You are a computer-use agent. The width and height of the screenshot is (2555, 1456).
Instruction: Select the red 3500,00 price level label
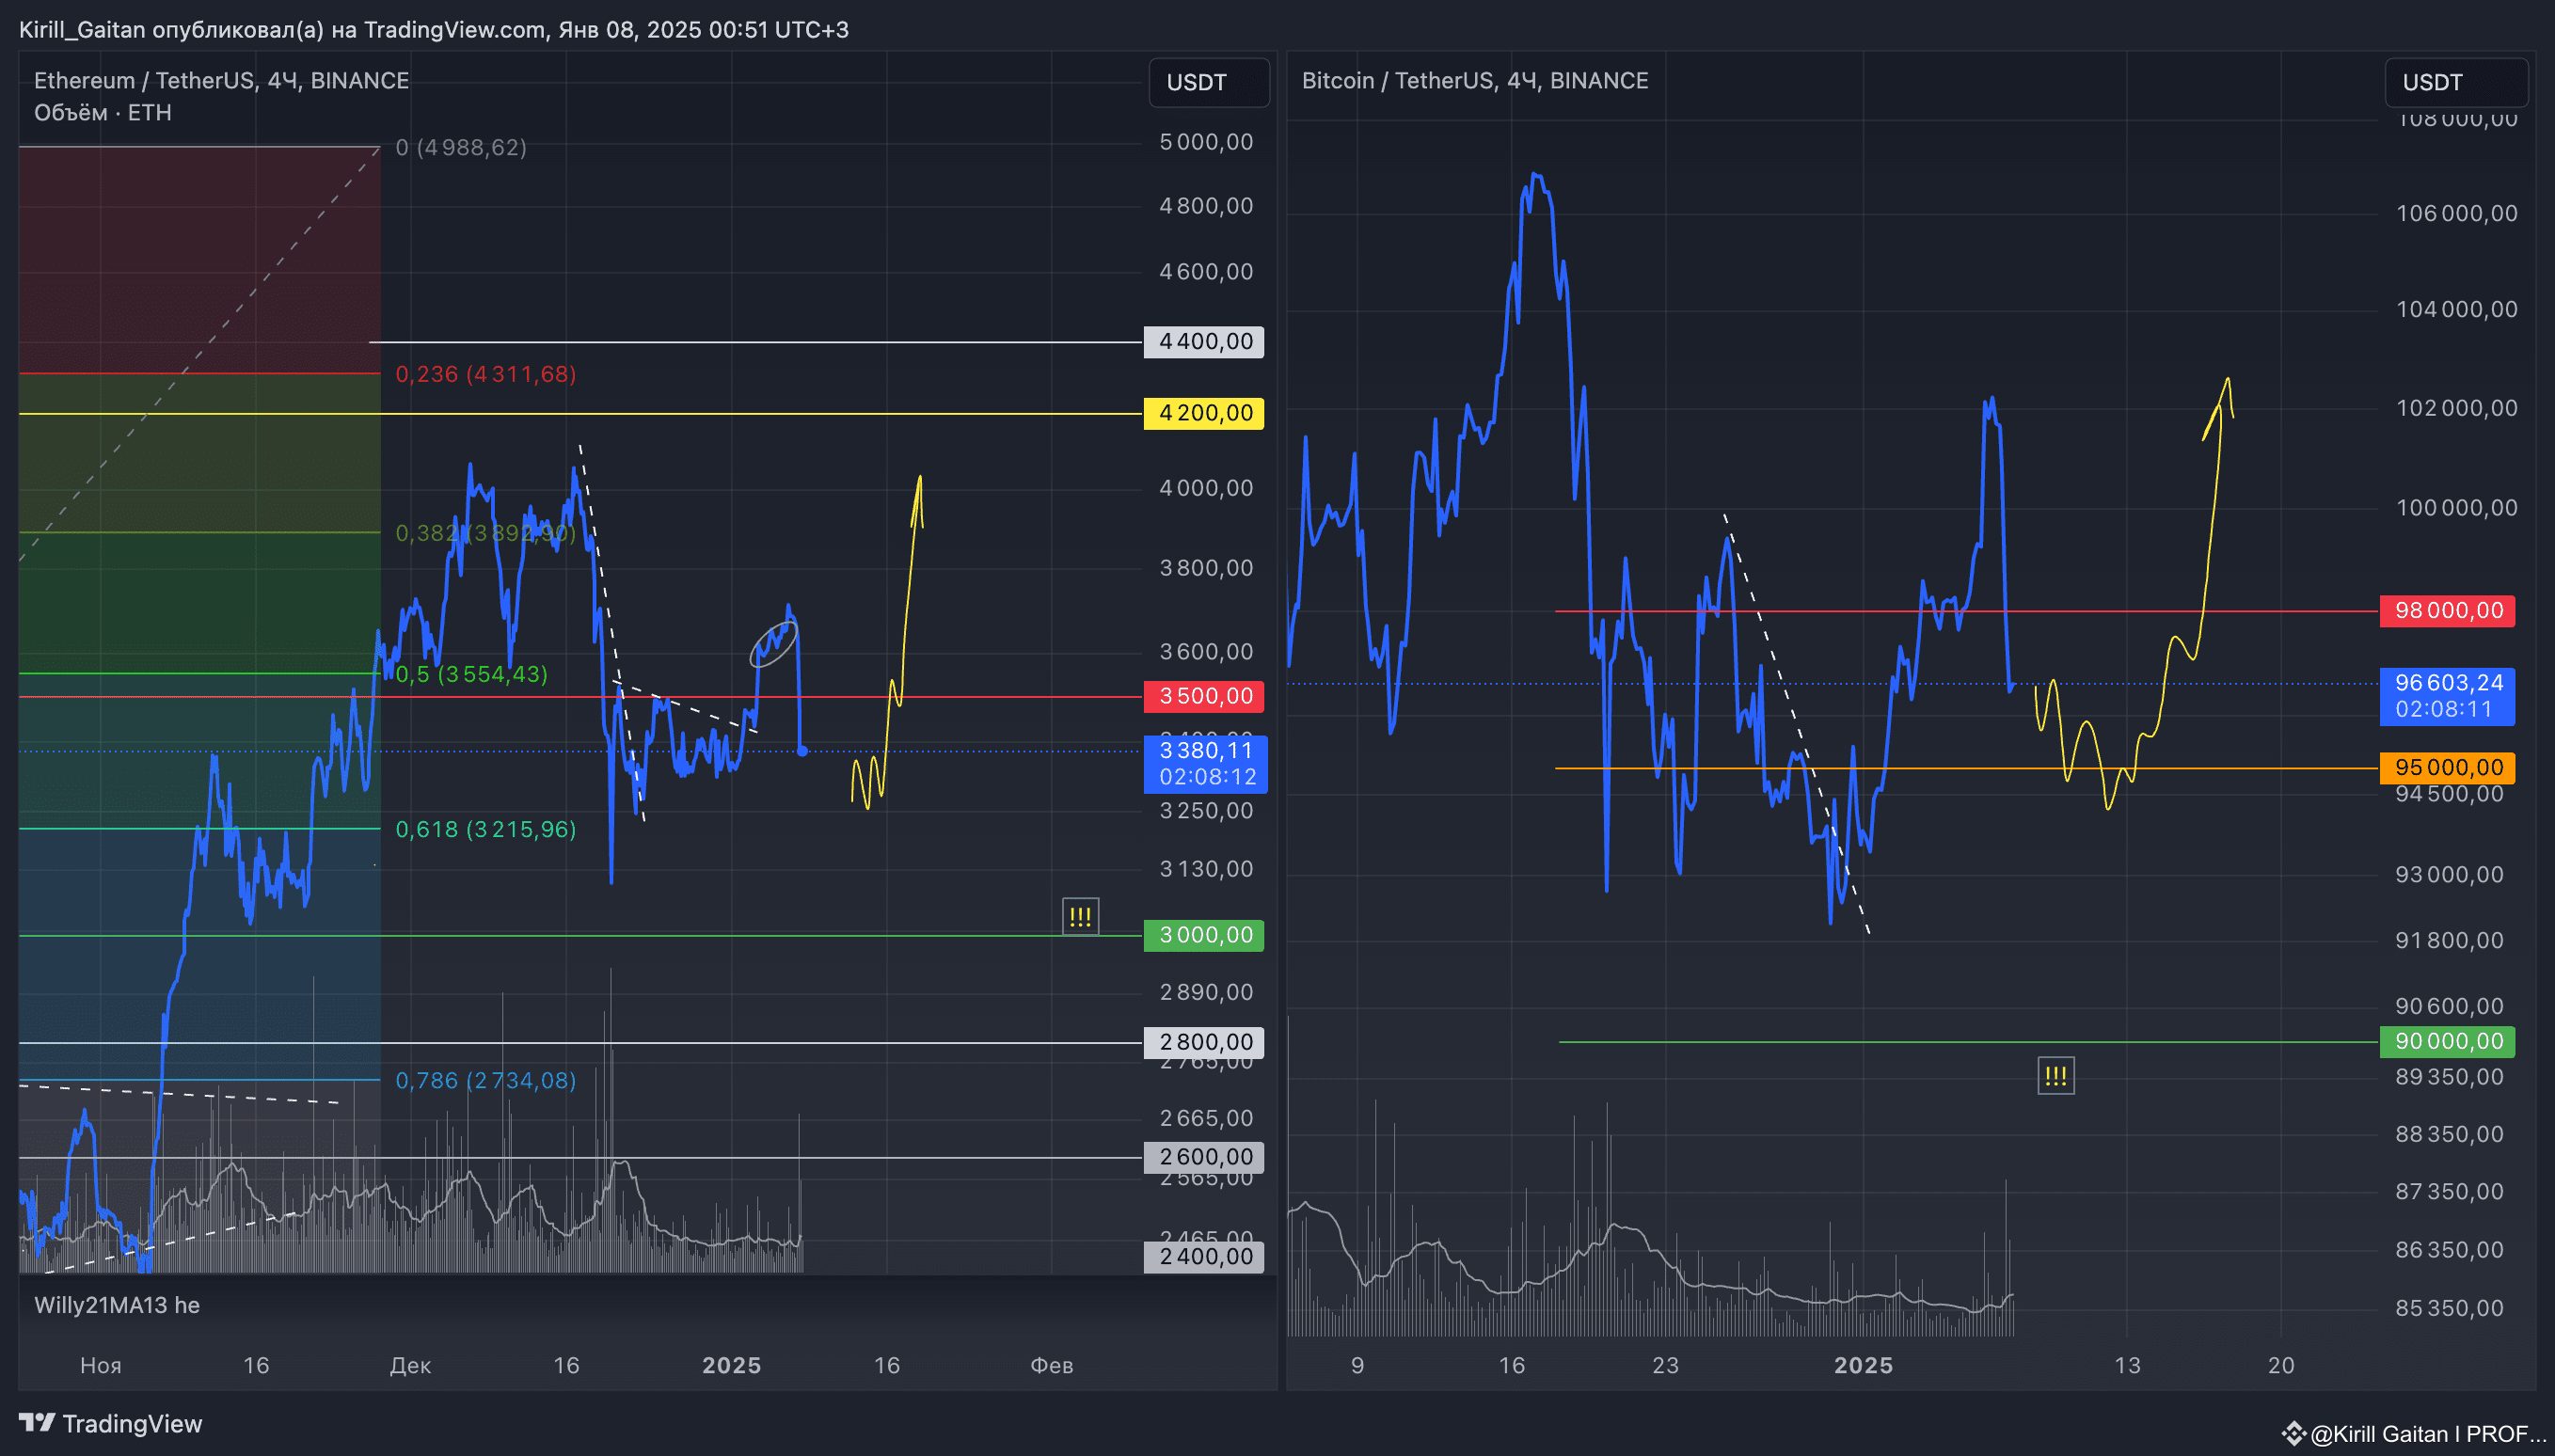(x=1203, y=696)
